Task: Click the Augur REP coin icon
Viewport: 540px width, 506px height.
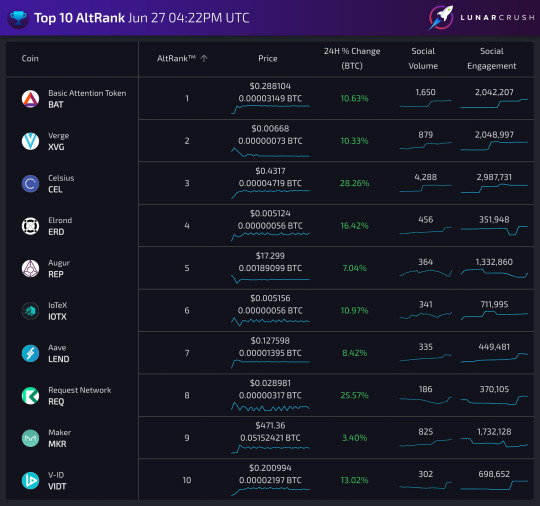Action: (30, 268)
